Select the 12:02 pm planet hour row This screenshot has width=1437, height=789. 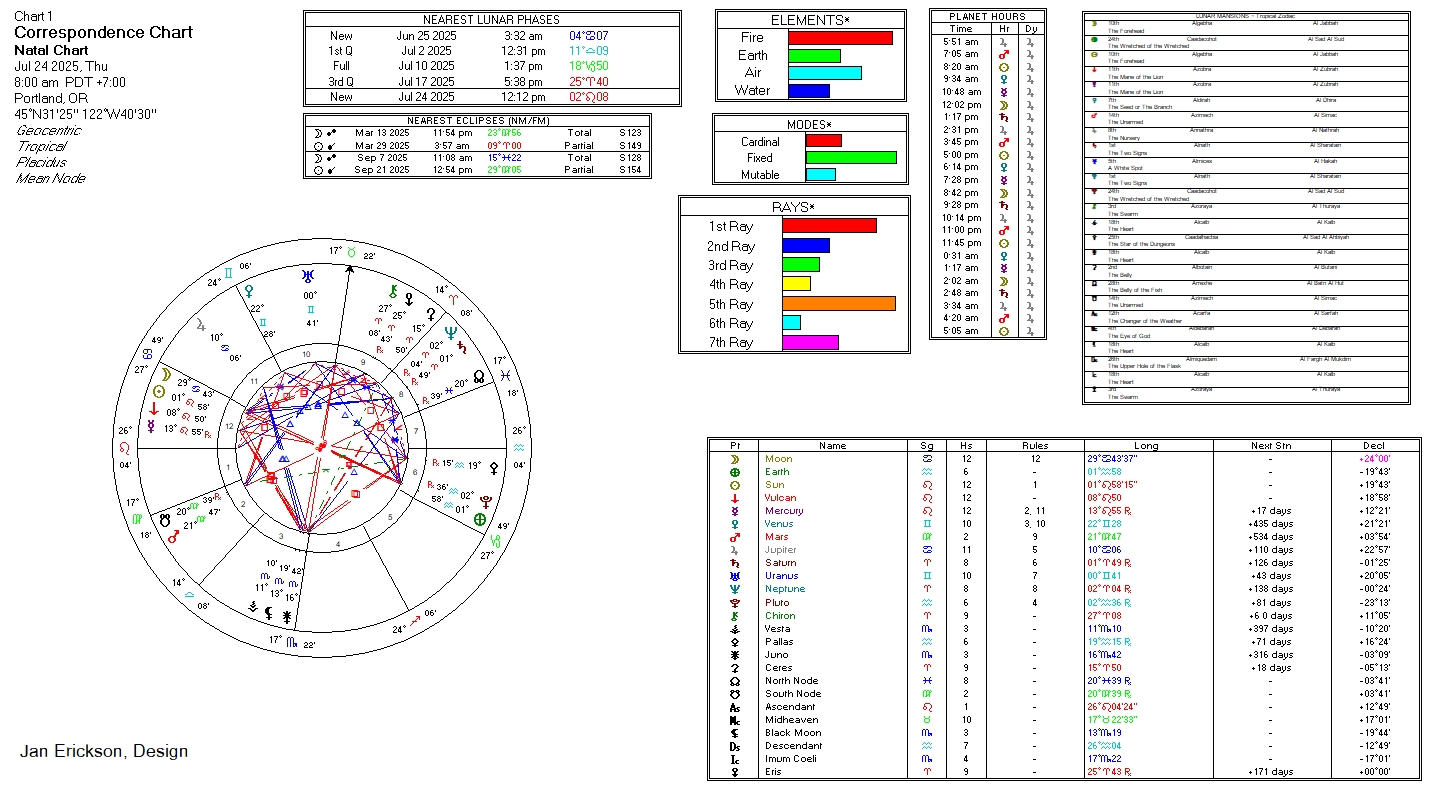coord(986,104)
